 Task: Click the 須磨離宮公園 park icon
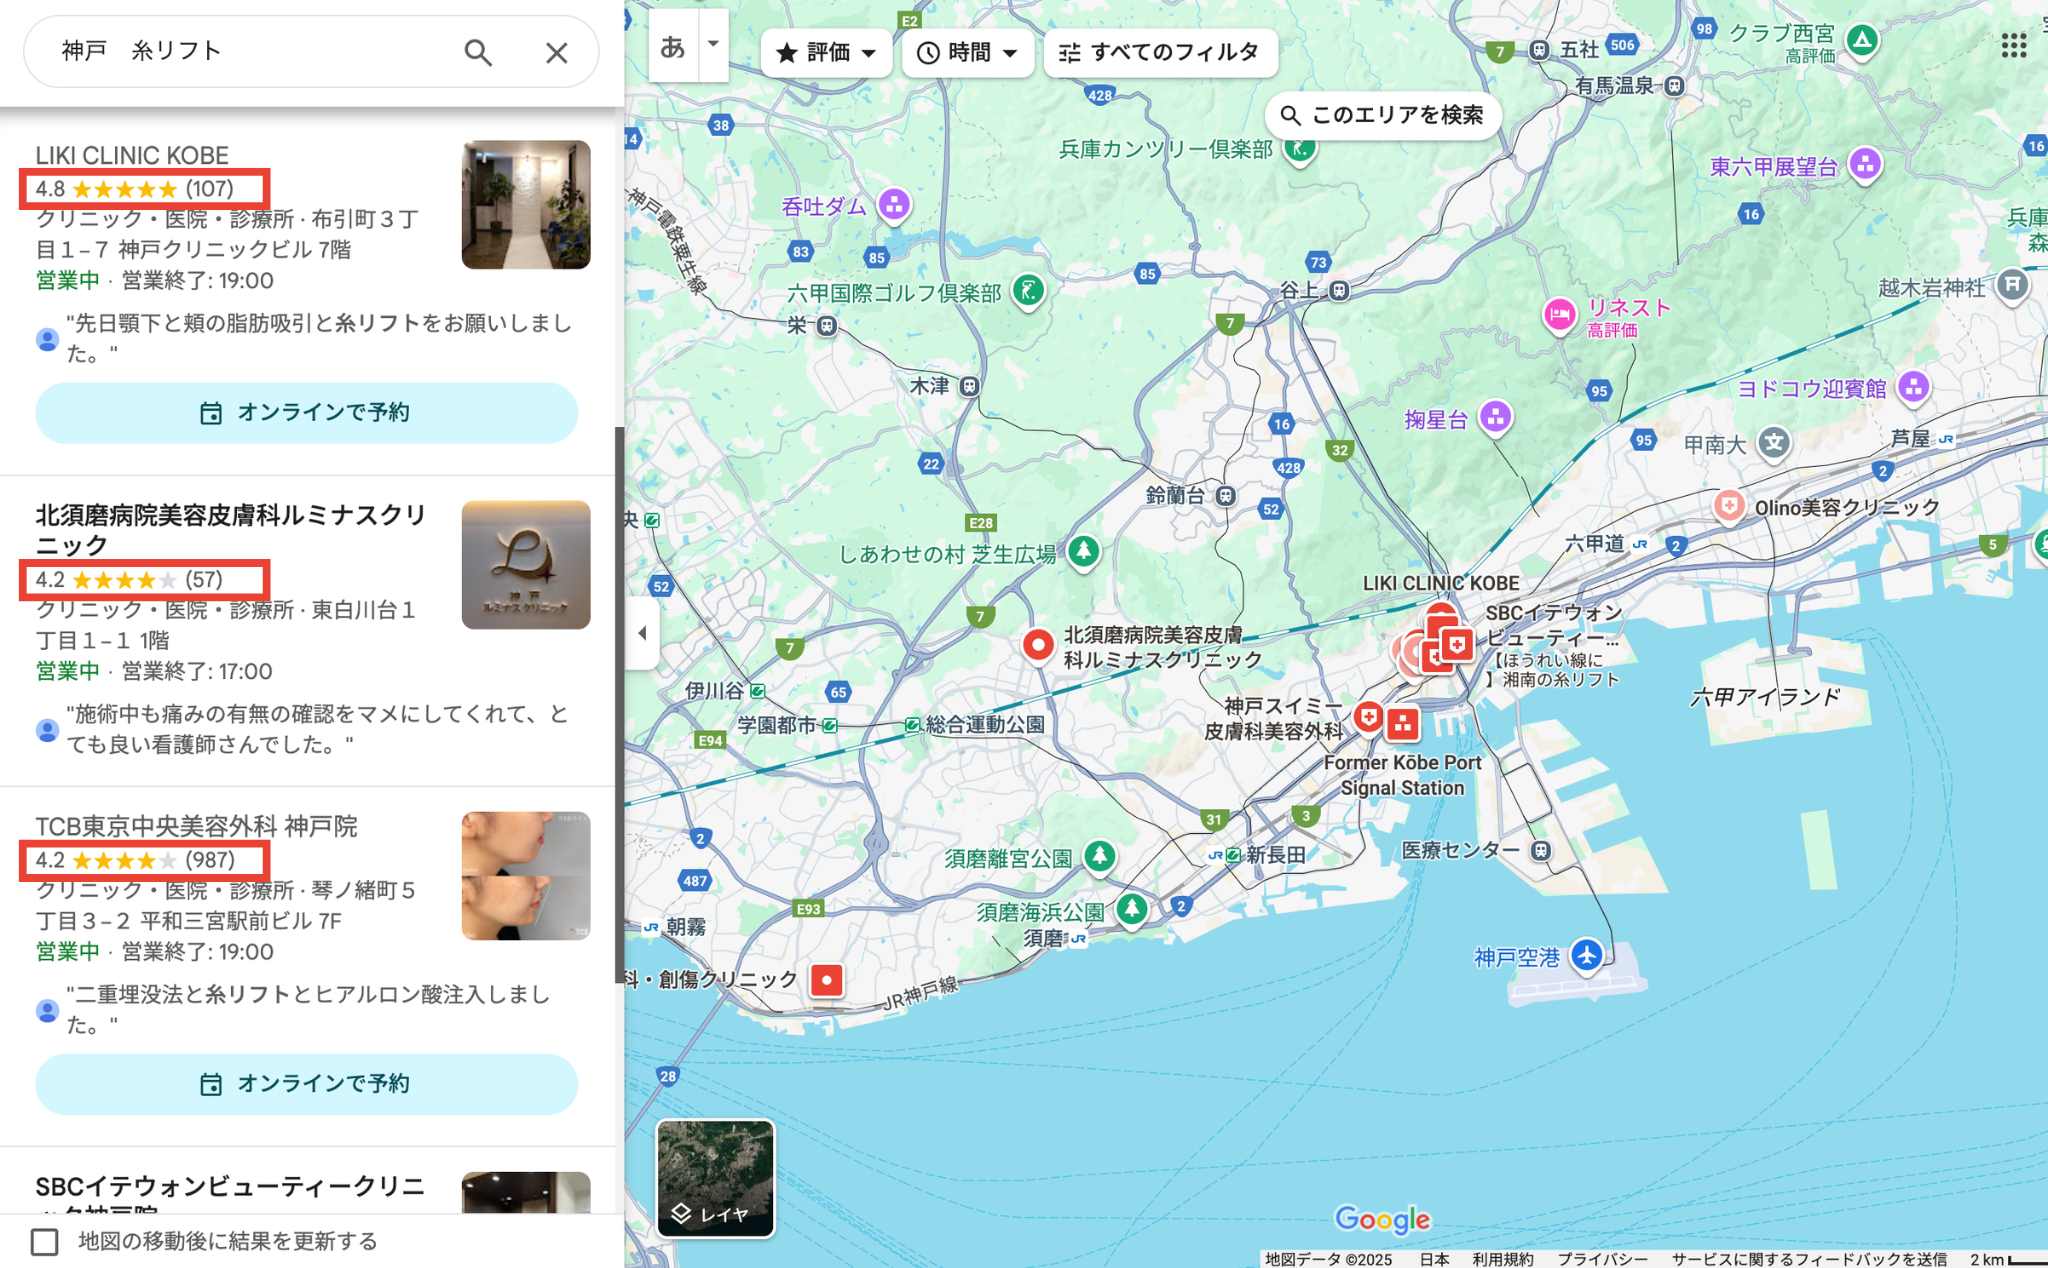point(1100,856)
